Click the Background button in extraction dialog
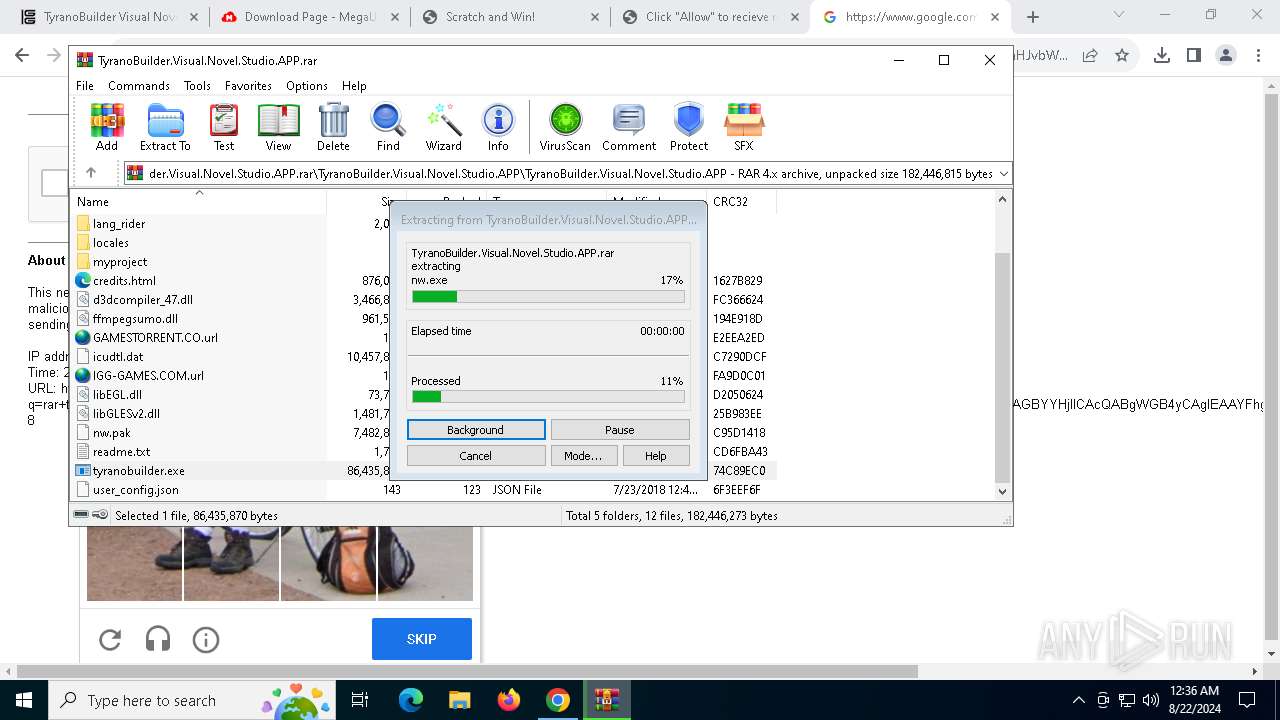The image size is (1280, 720). pyautogui.click(x=476, y=430)
